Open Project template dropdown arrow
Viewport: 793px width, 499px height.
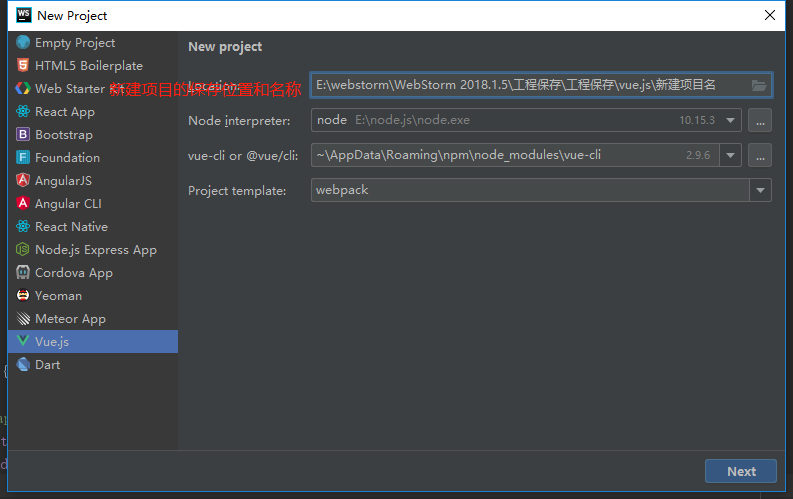[x=760, y=190]
